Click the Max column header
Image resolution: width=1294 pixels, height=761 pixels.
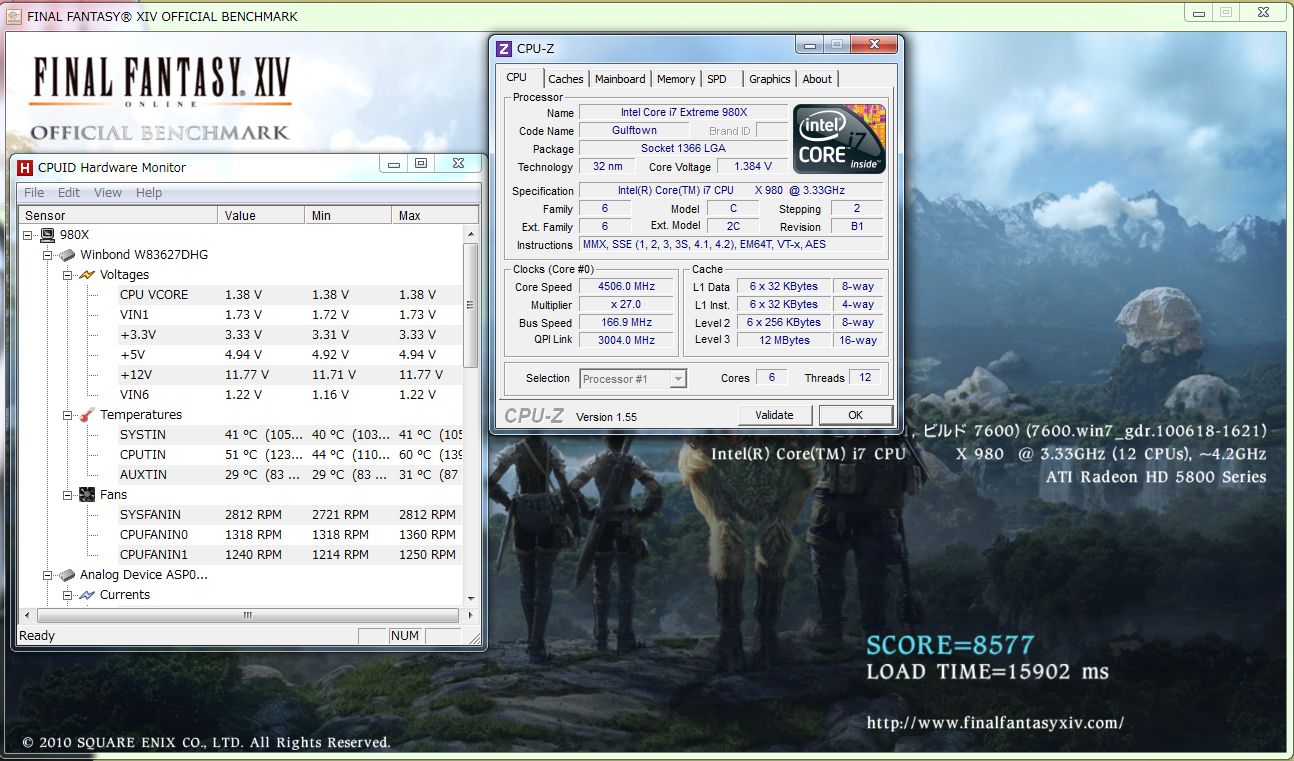435,215
